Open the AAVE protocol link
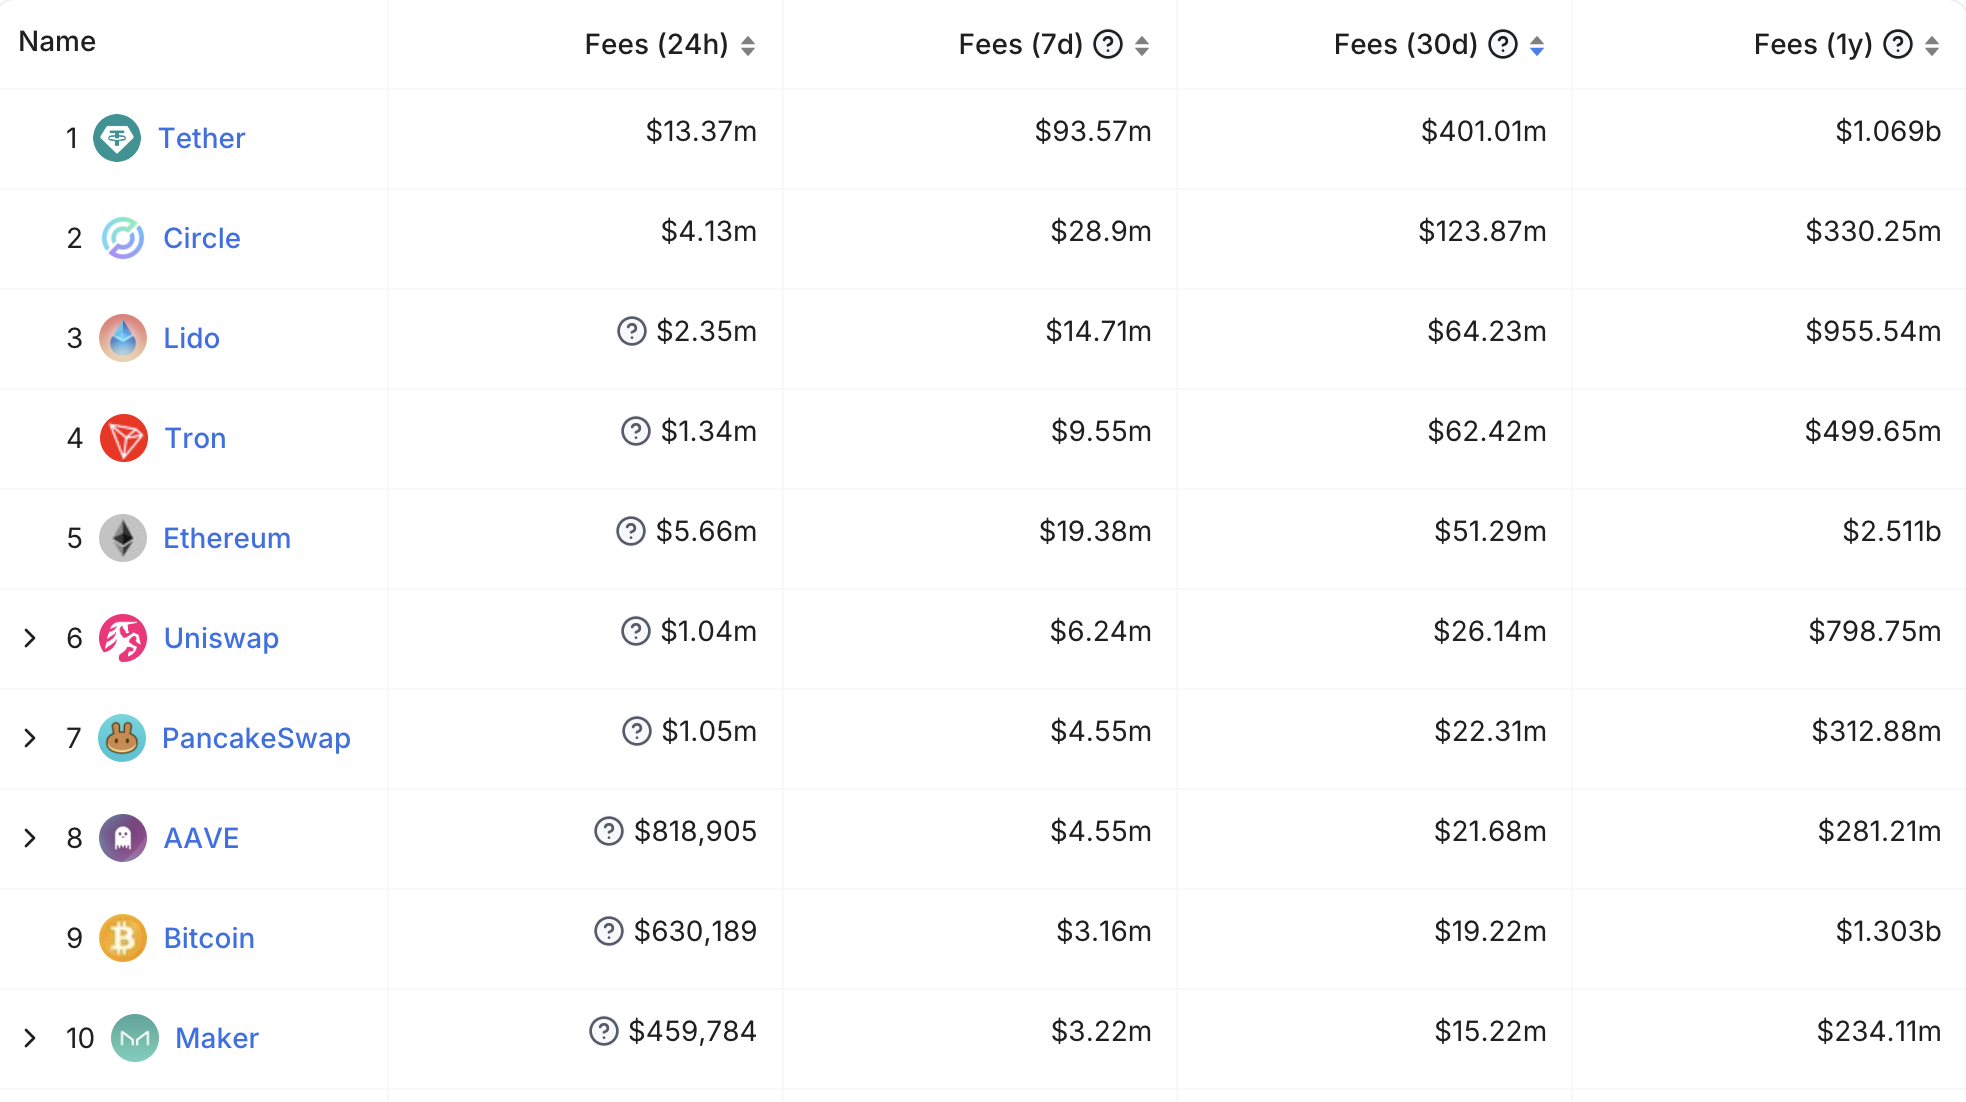1966x1102 pixels. 201,838
